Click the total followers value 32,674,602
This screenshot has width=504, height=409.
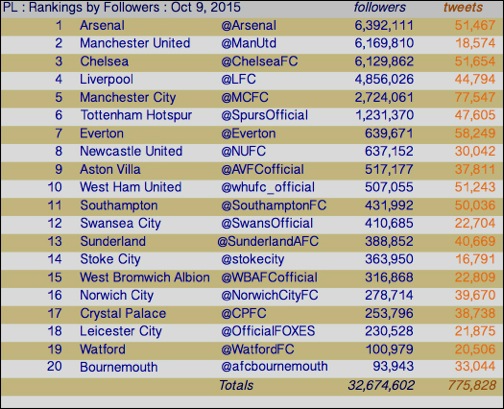(x=381, y=385)
